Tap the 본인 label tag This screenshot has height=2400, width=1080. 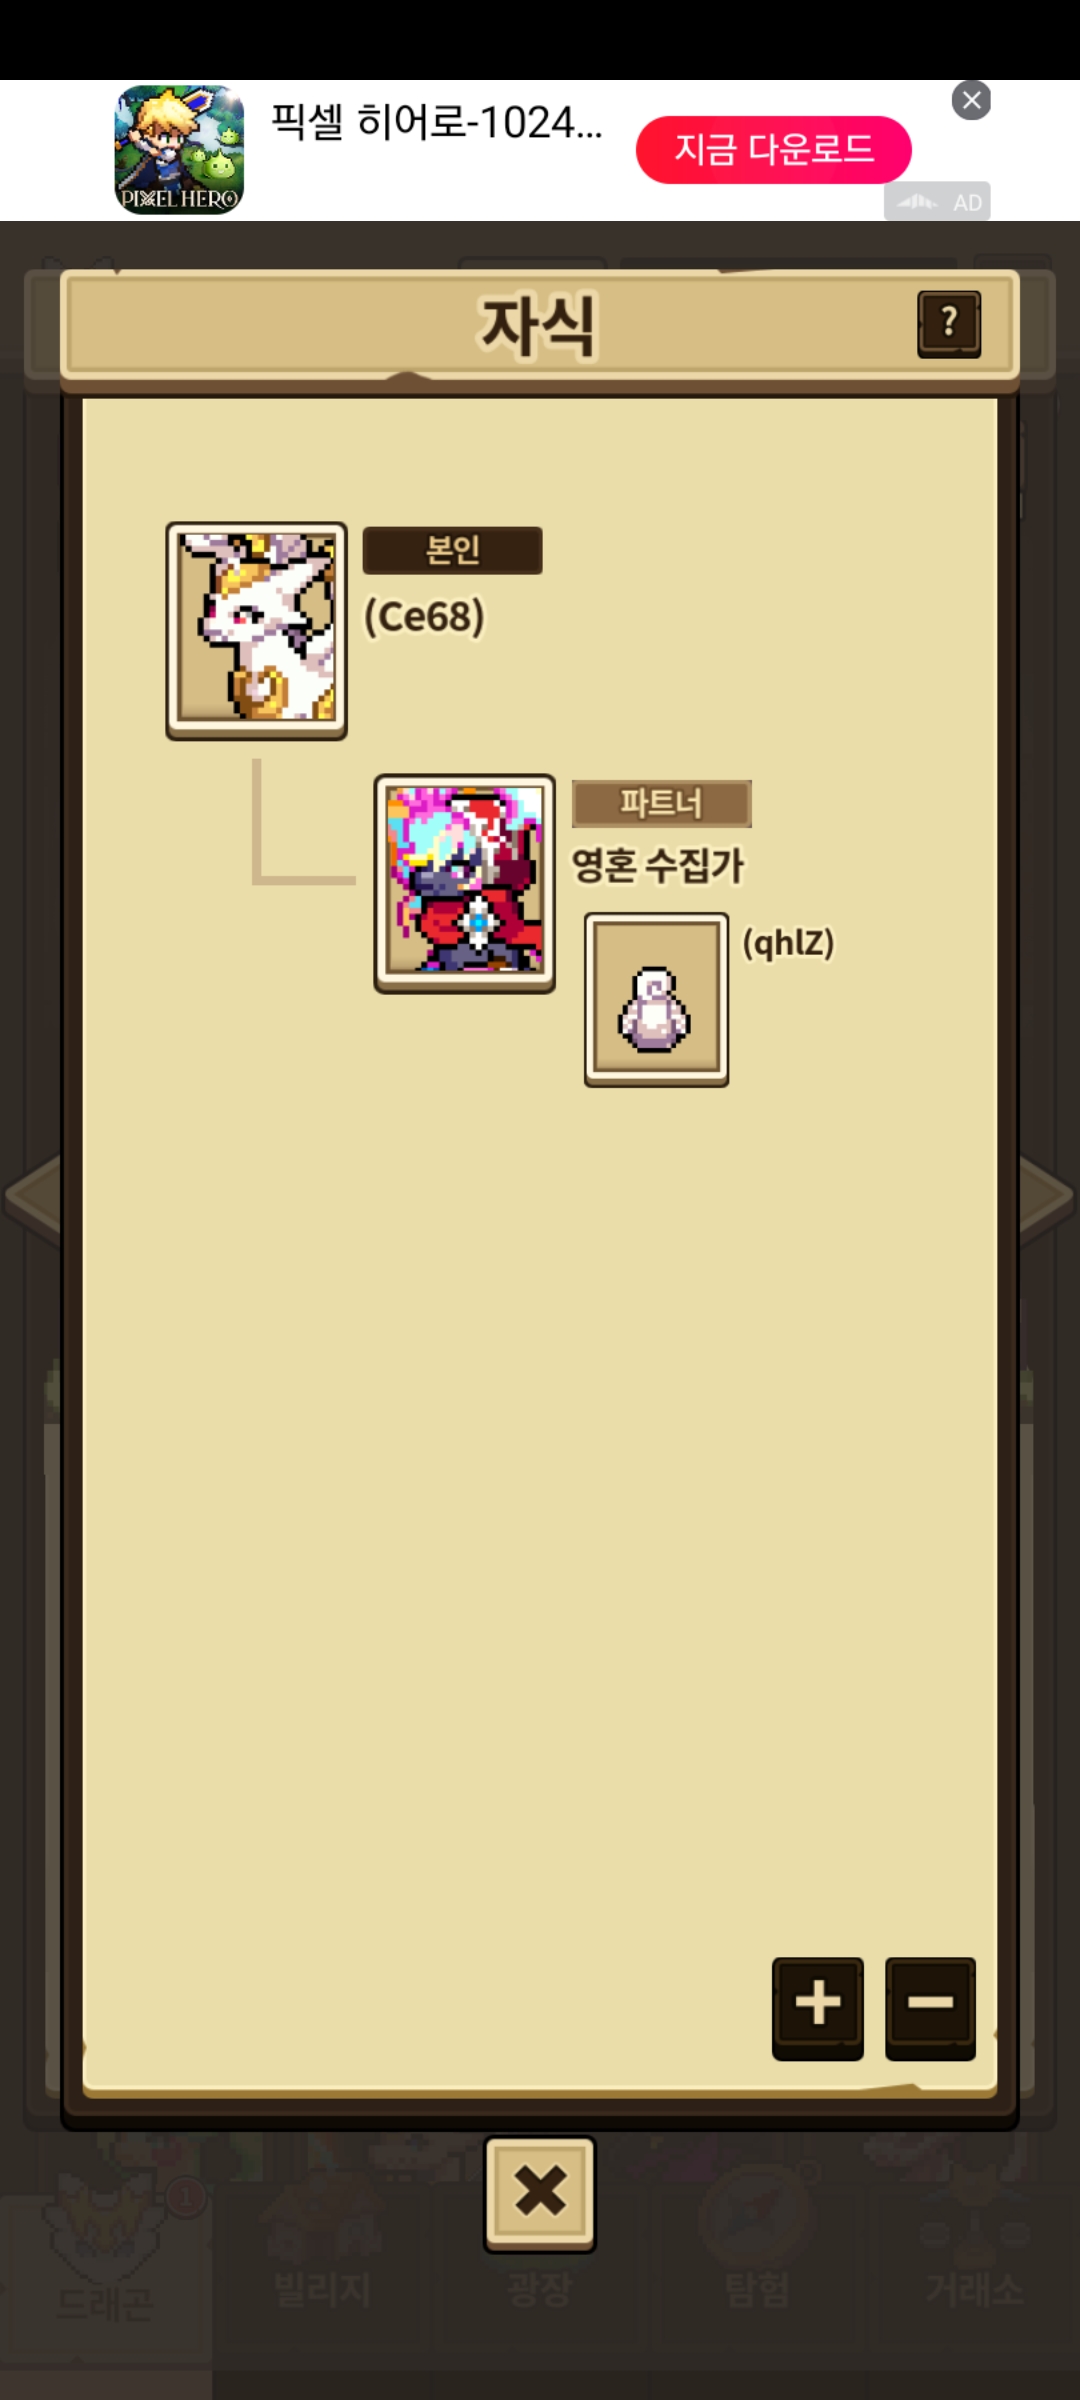pyautogui.click(x=452, y=550)
